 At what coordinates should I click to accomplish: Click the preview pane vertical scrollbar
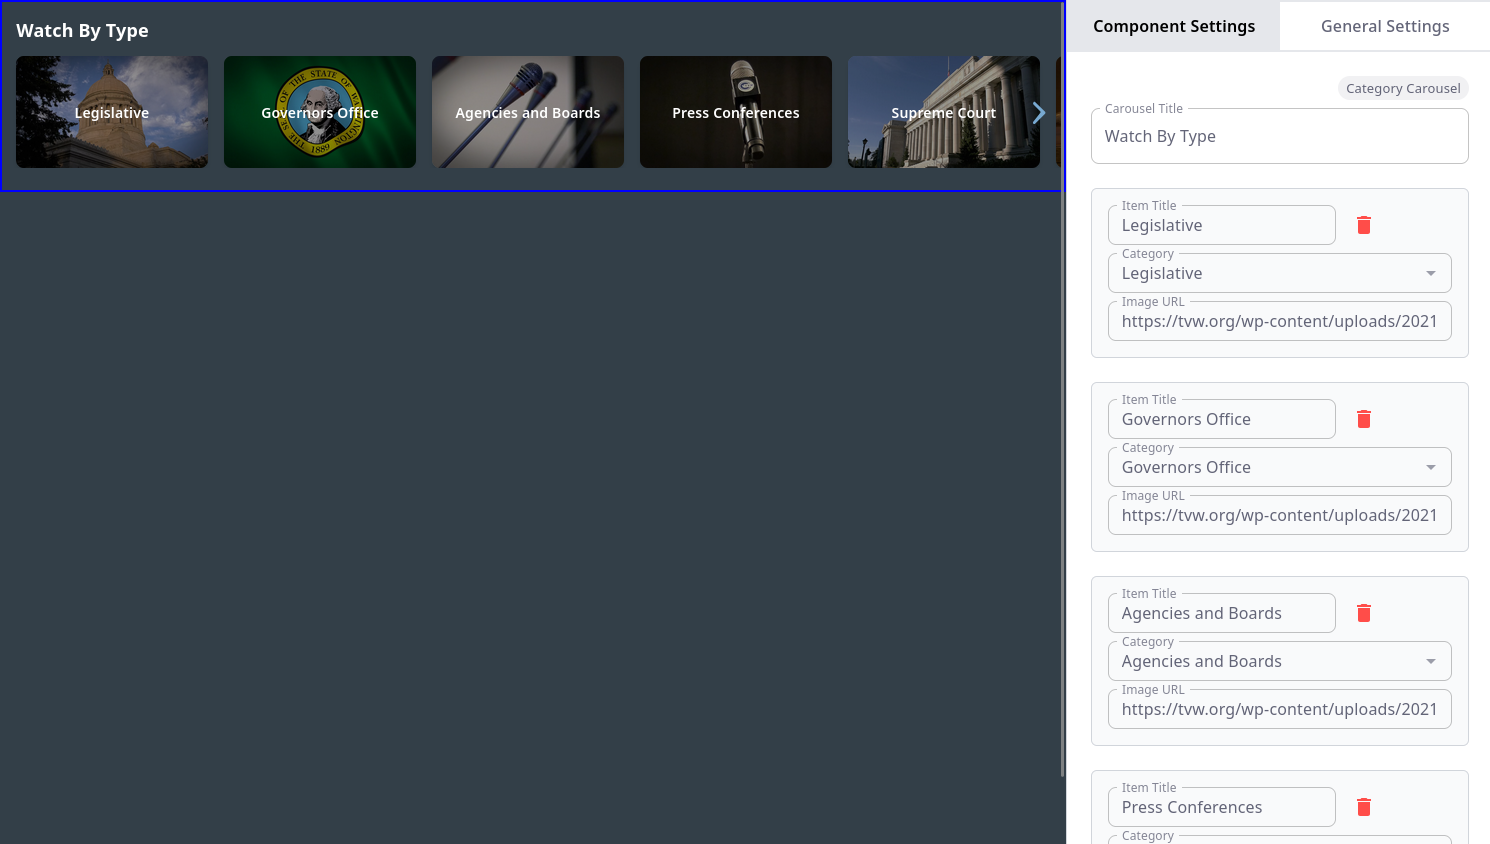[1062, 388]
